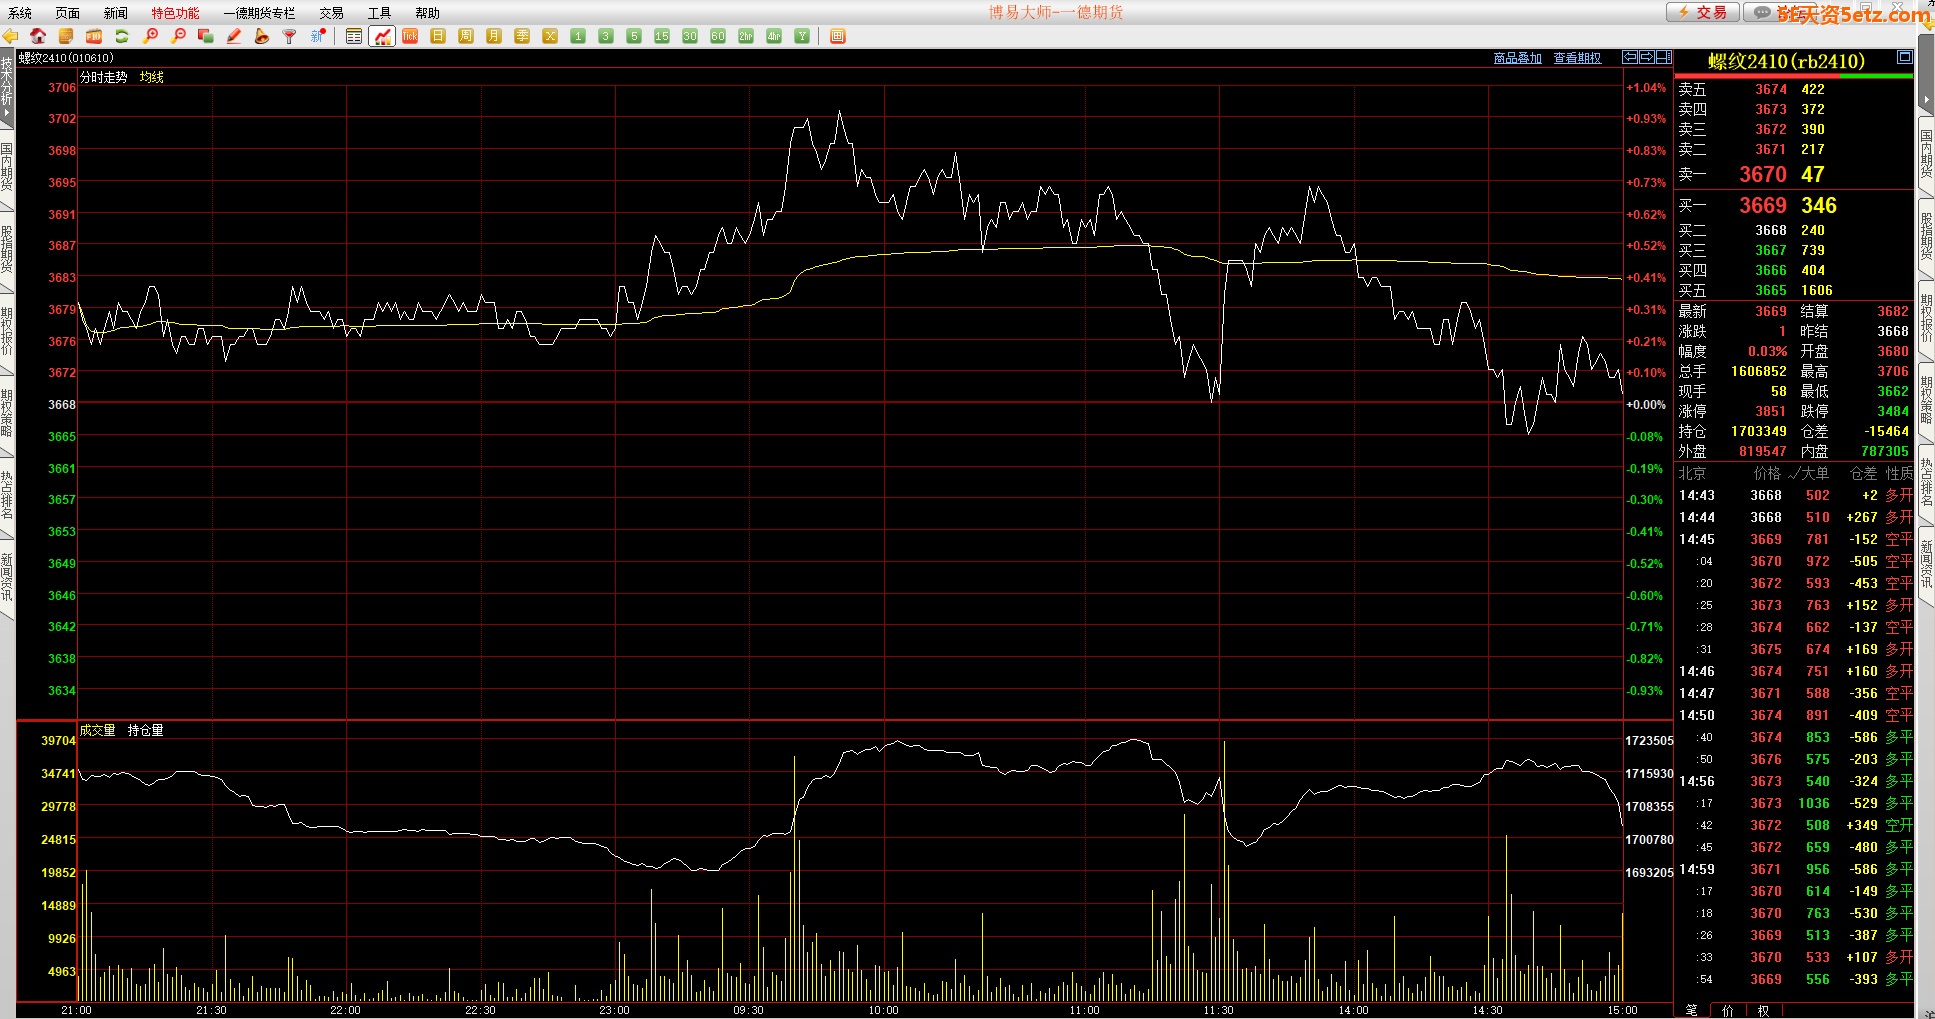The width and height of the screenshot is (1935, 1019).
Task: Click the red-green buy/sell ratio bar
Action: [1793, 76]
